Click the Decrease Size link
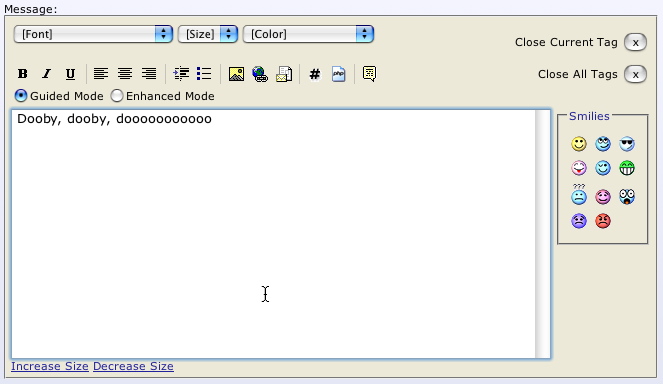This screenshot has width=663, height=384. 133,366
